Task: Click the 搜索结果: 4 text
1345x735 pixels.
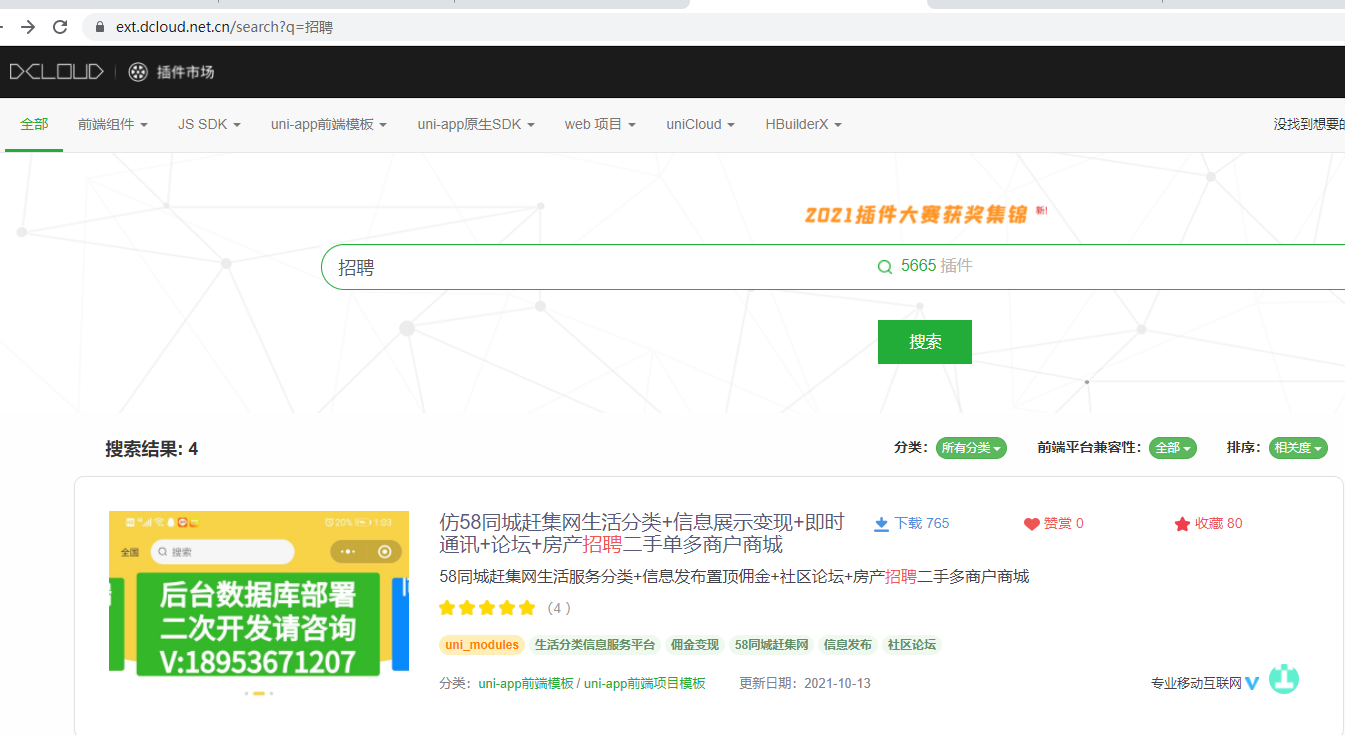Action: pyautogui.click(x=152, y=449)
